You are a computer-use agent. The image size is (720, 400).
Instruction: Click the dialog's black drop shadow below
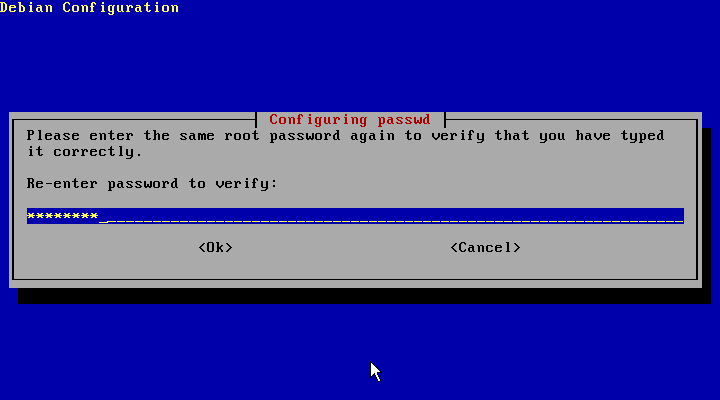365,296
